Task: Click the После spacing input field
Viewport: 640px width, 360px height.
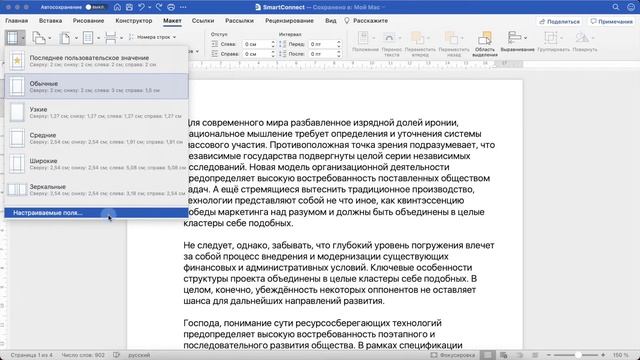Action: pos(321,53)
